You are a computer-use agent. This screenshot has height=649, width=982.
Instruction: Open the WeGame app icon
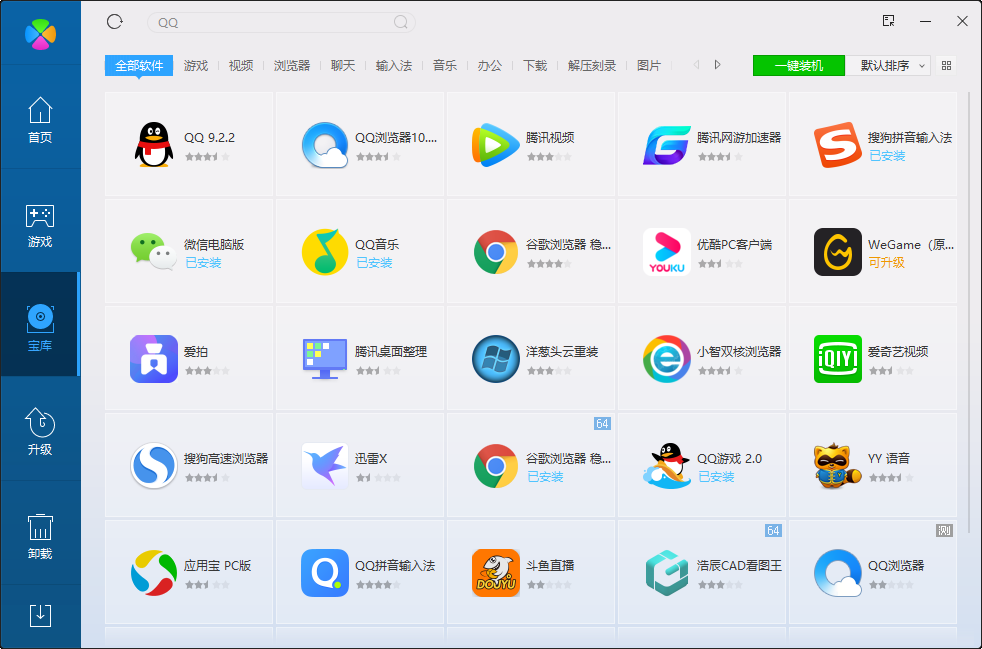(x=837, y=252)
